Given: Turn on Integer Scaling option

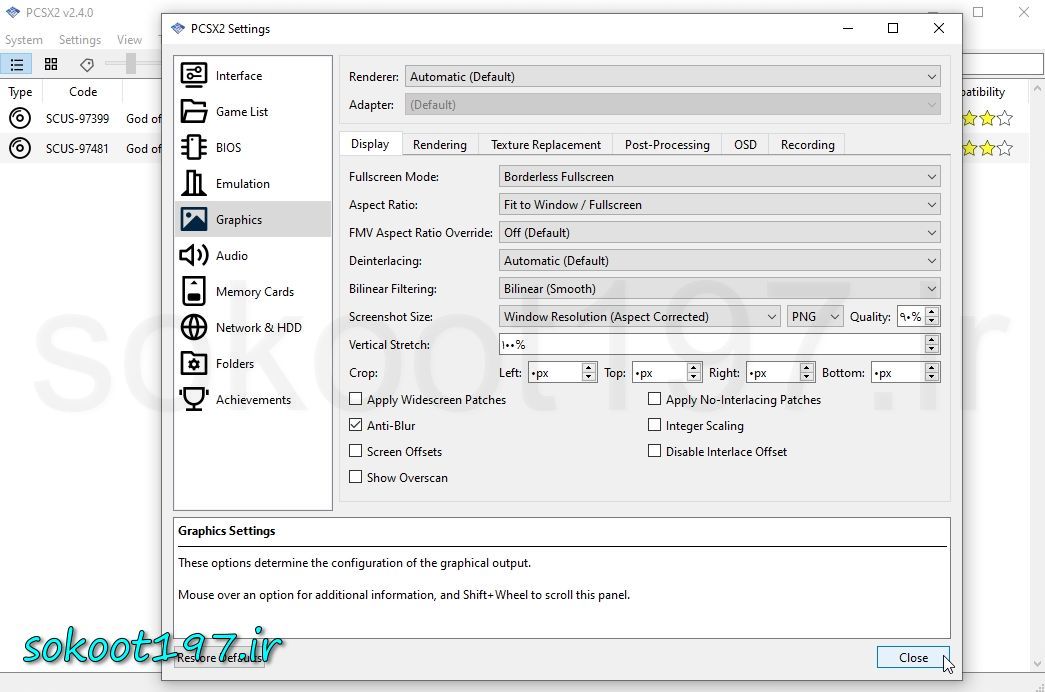Looking at the screenshot, I should coord(655,425).
